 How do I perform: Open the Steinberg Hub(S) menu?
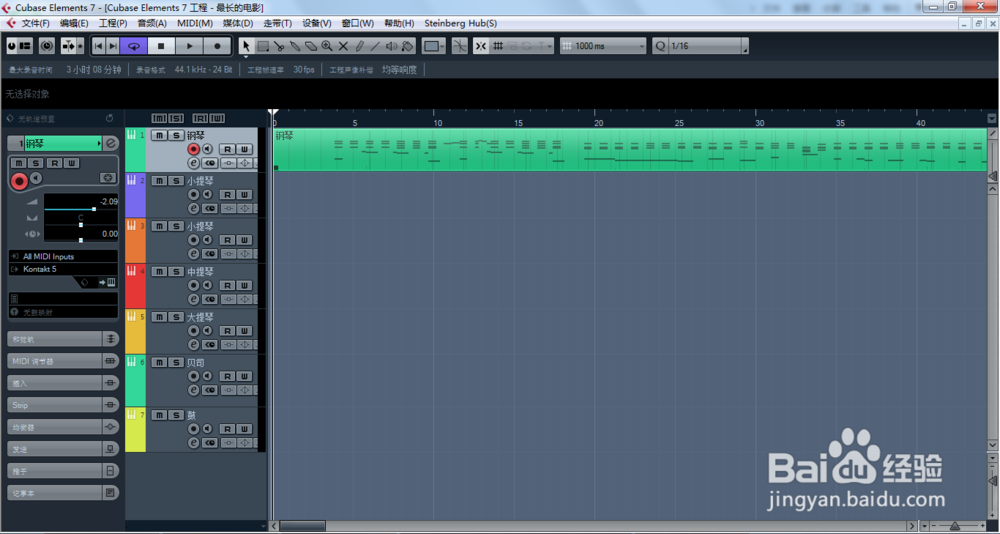(x=460, y=23)
